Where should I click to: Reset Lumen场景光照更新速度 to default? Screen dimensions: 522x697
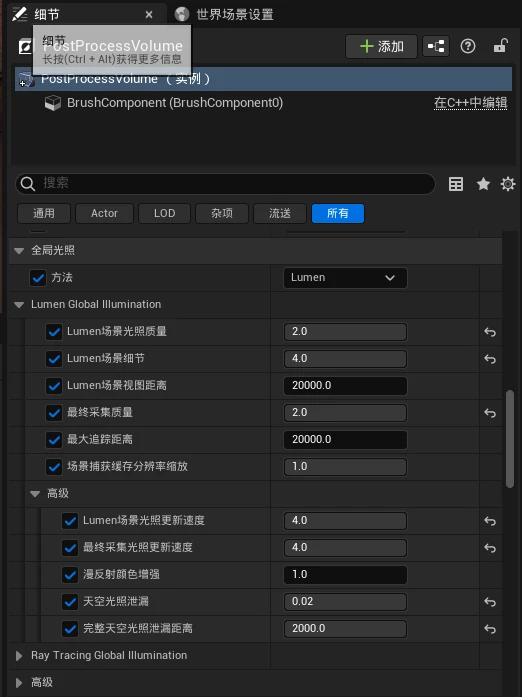490,521
